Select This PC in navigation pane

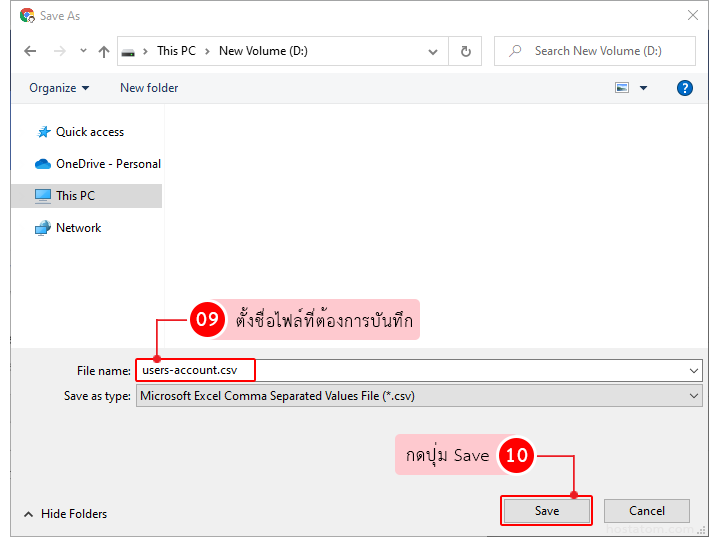(75, 196)
